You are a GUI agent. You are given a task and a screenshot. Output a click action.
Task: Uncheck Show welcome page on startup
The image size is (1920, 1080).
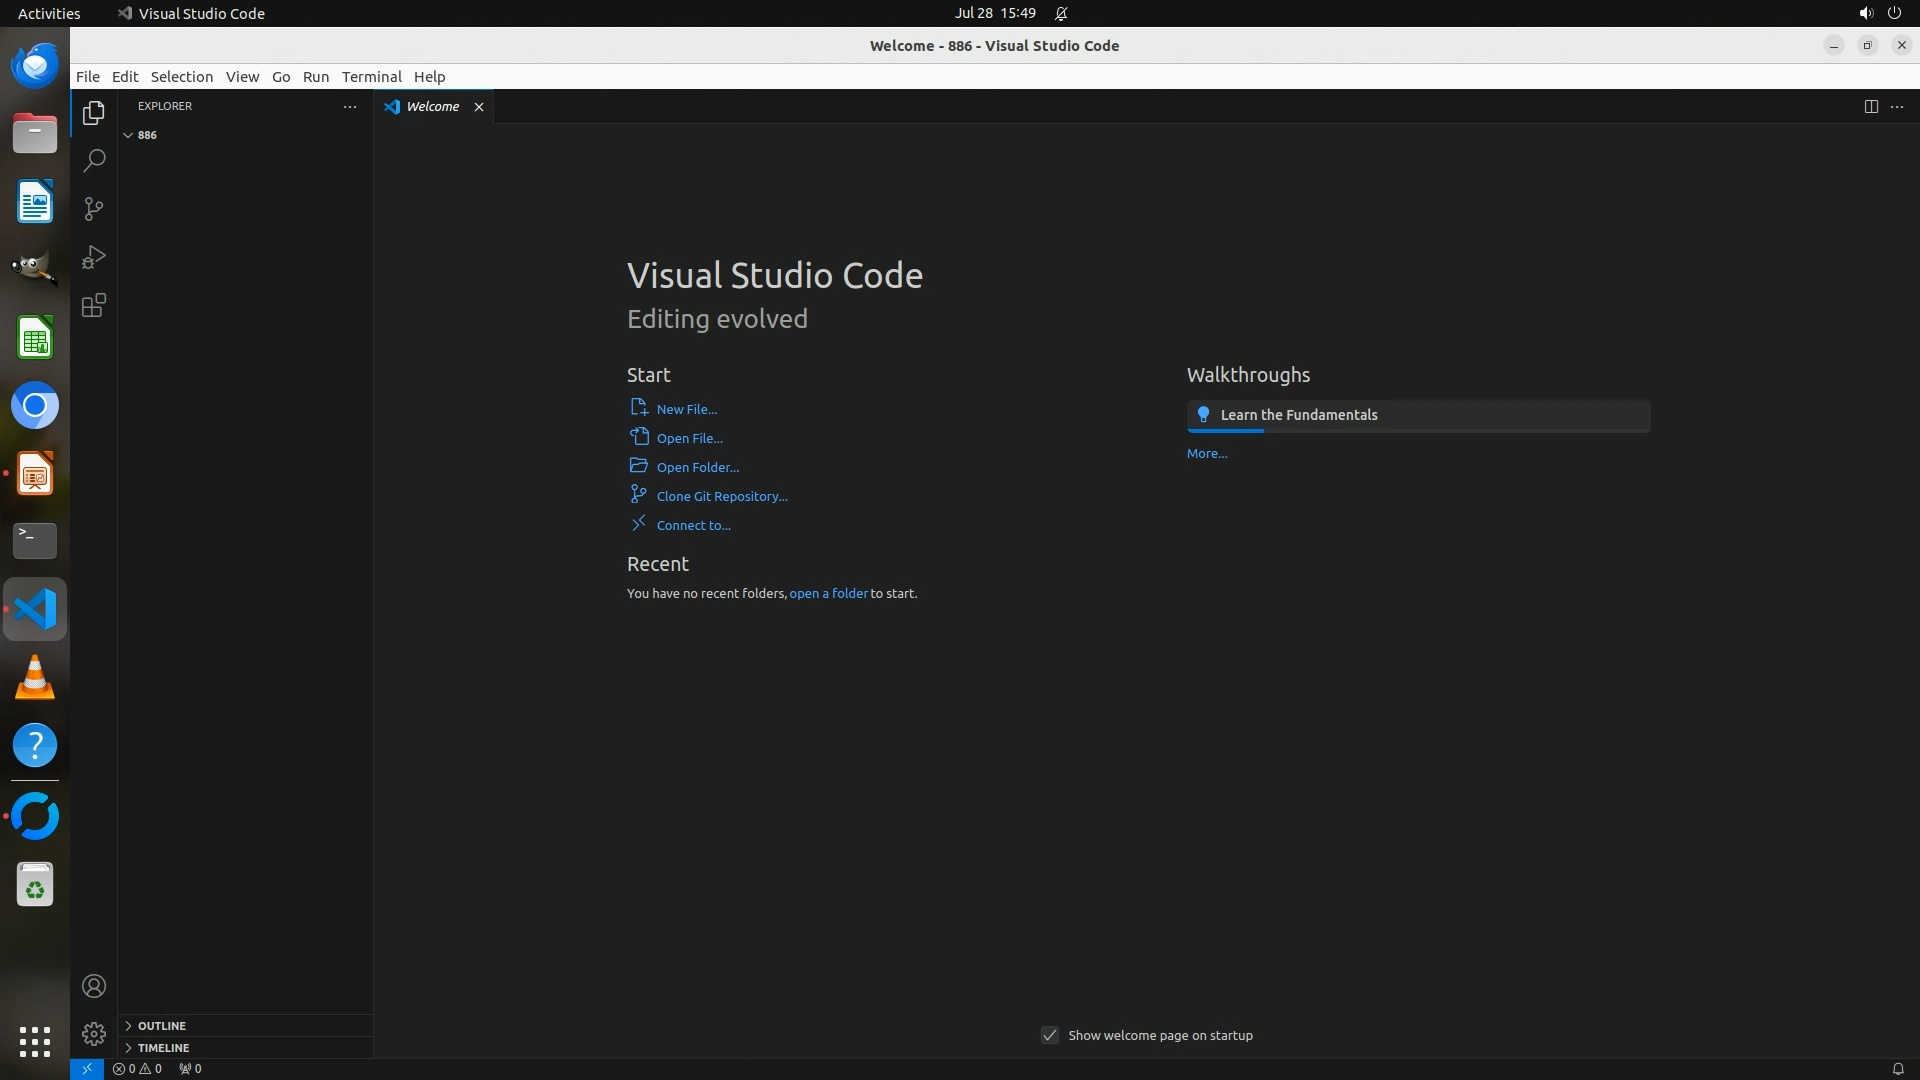[x=1049, y=1035]
